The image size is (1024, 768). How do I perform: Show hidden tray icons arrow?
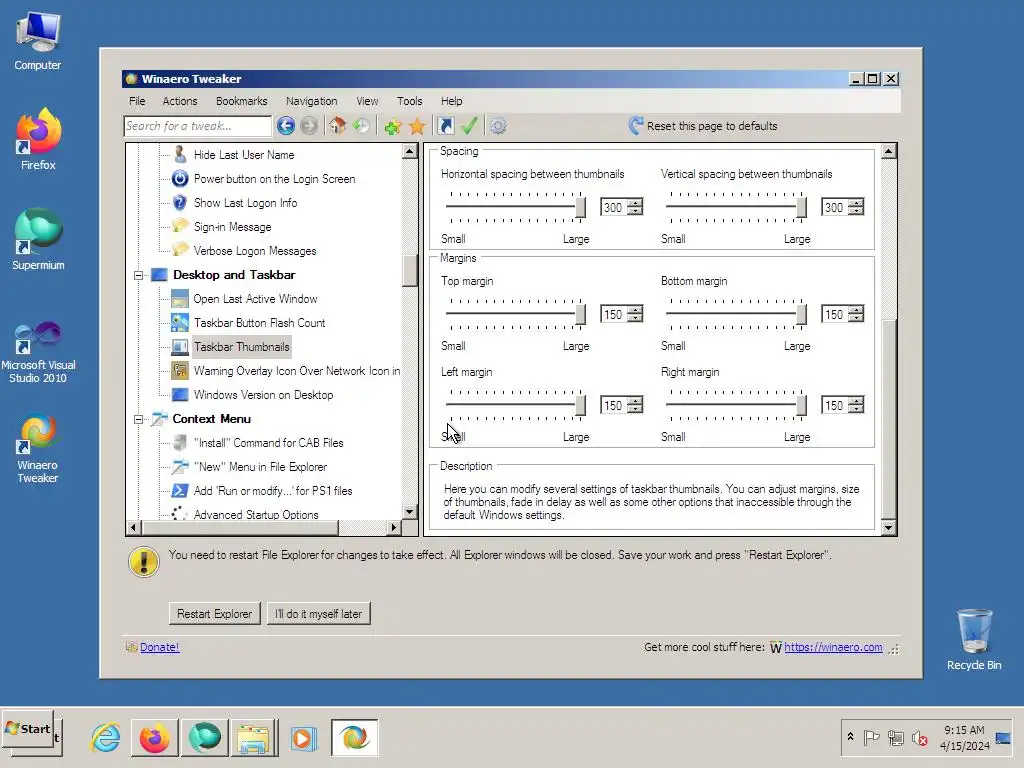[850, 737]
